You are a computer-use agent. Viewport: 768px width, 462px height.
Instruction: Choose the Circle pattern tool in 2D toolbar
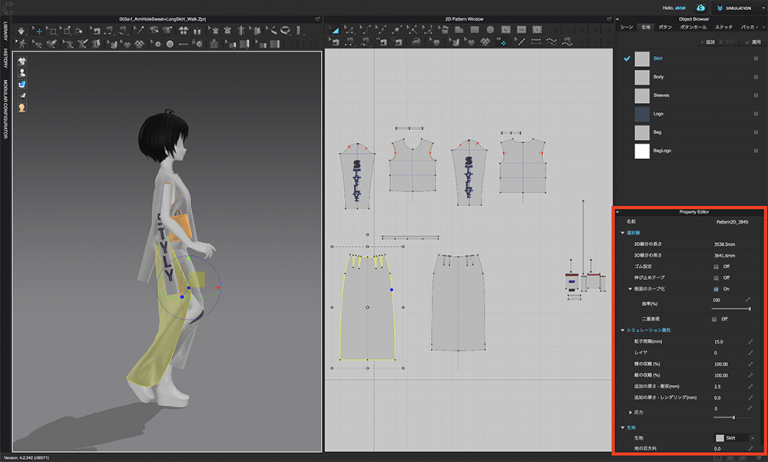[x=490, y=30]
